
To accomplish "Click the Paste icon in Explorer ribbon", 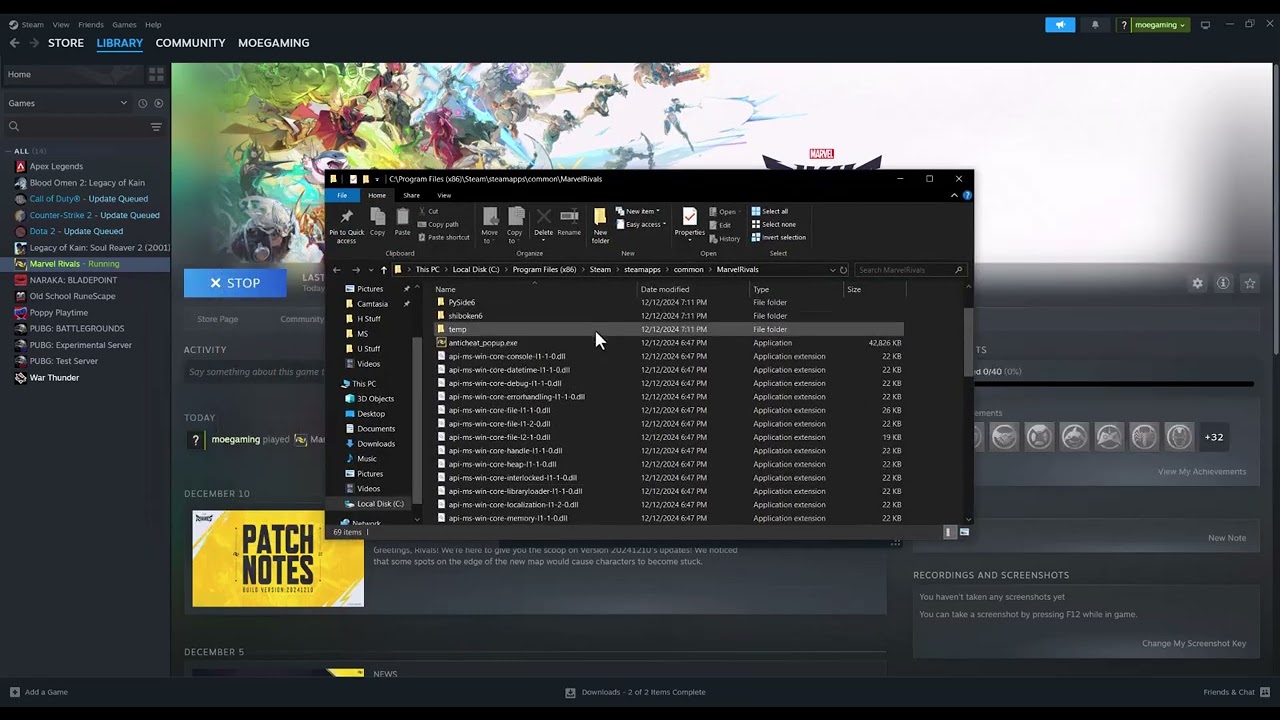I will [402, 222].
